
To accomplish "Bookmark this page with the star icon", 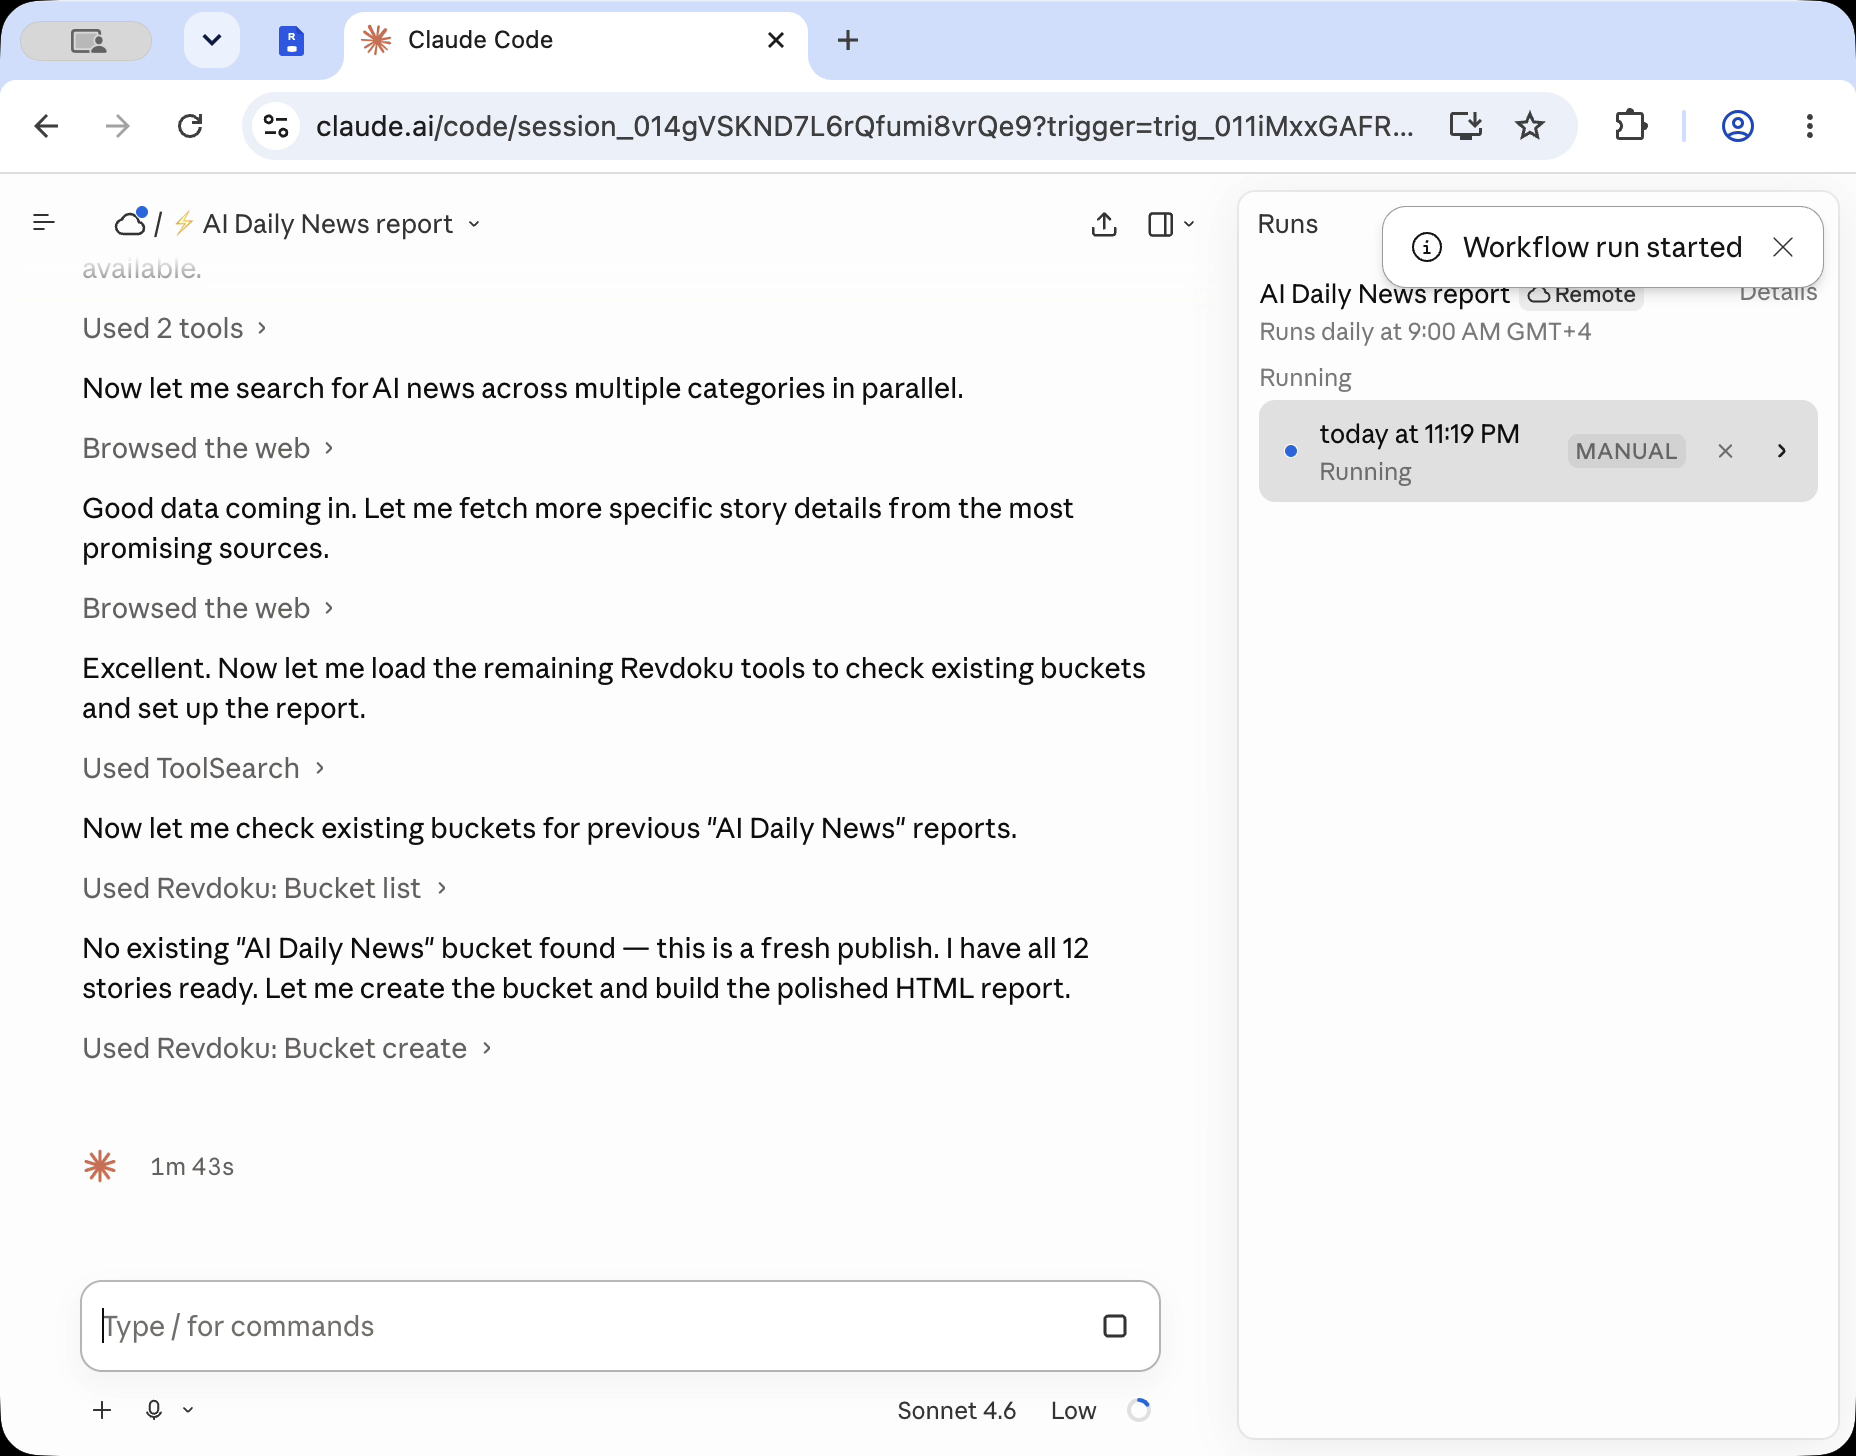I will click(x=1530, y=126).
